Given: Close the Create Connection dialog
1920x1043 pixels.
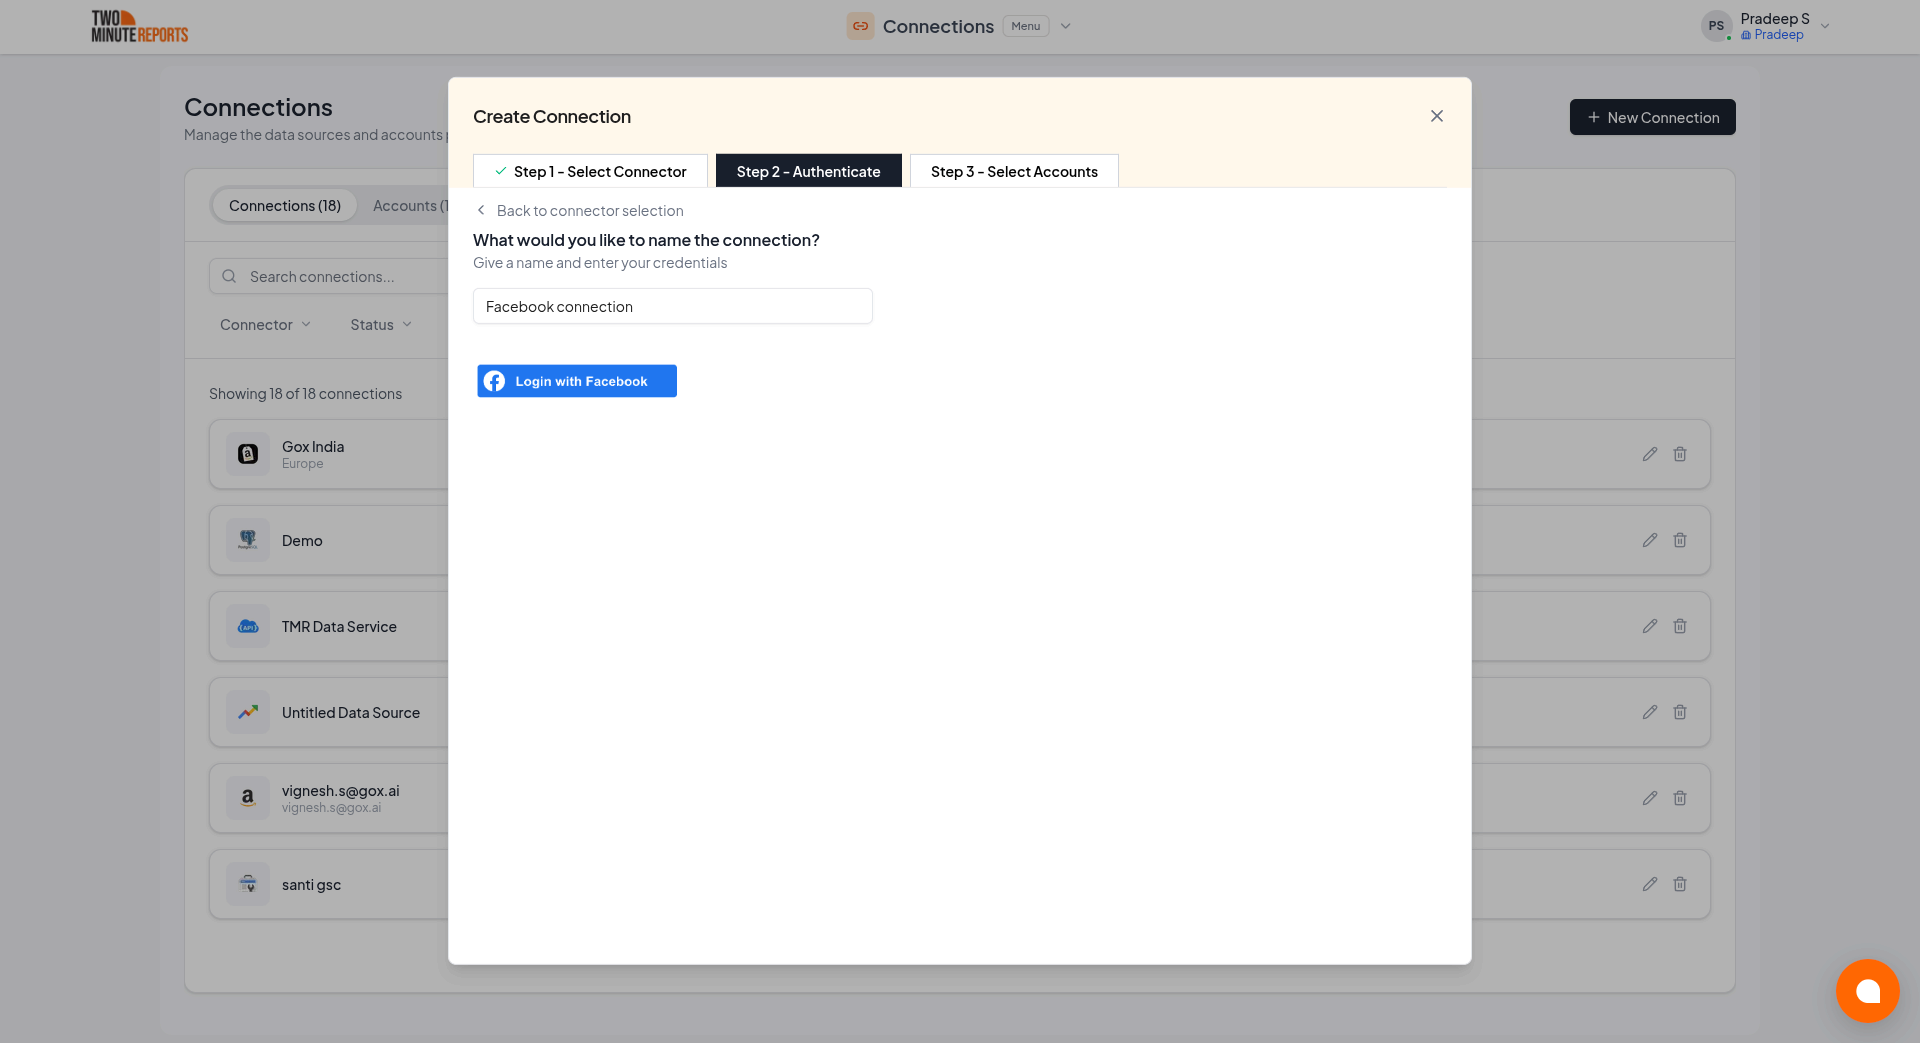Looking at the screenshot, I should (1436, 116).
